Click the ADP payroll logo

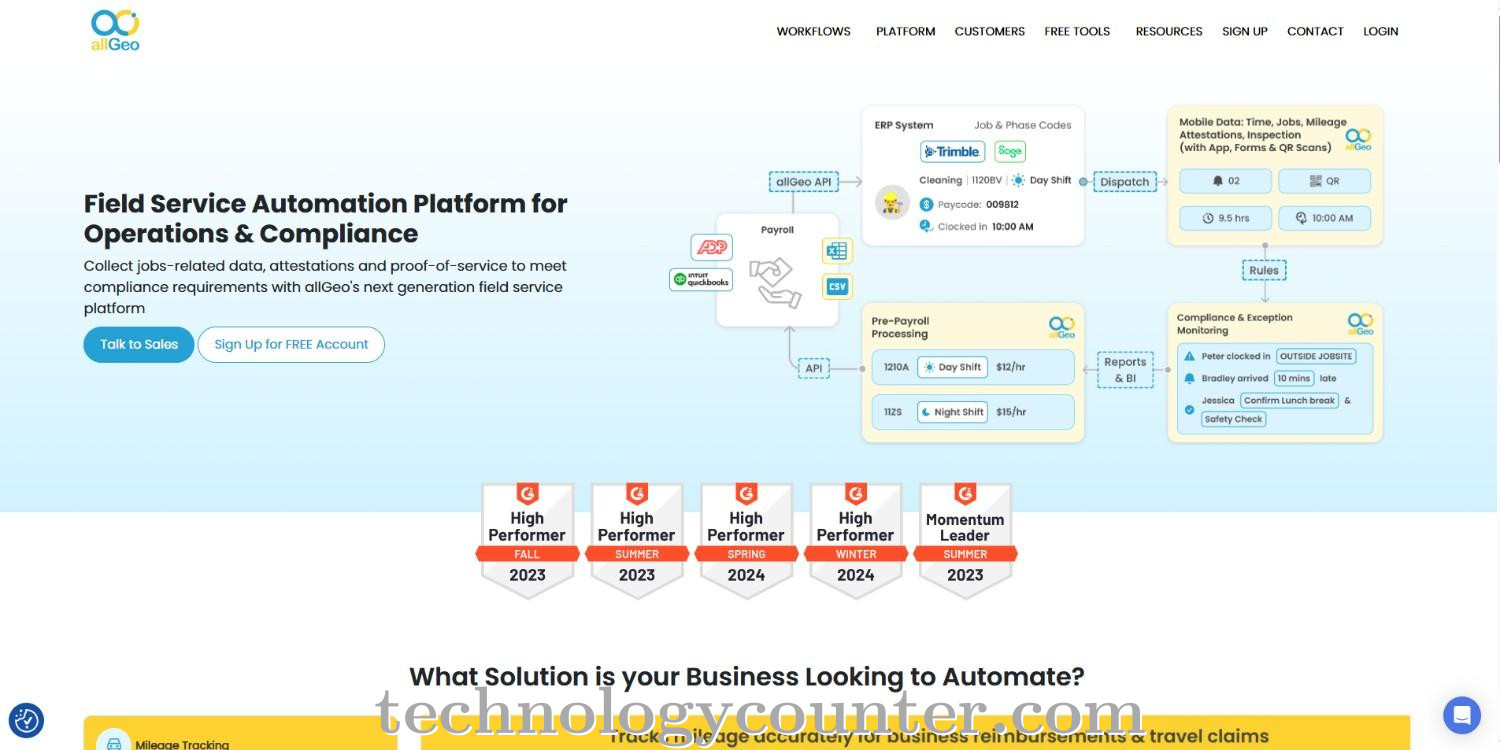click(712, 247)
